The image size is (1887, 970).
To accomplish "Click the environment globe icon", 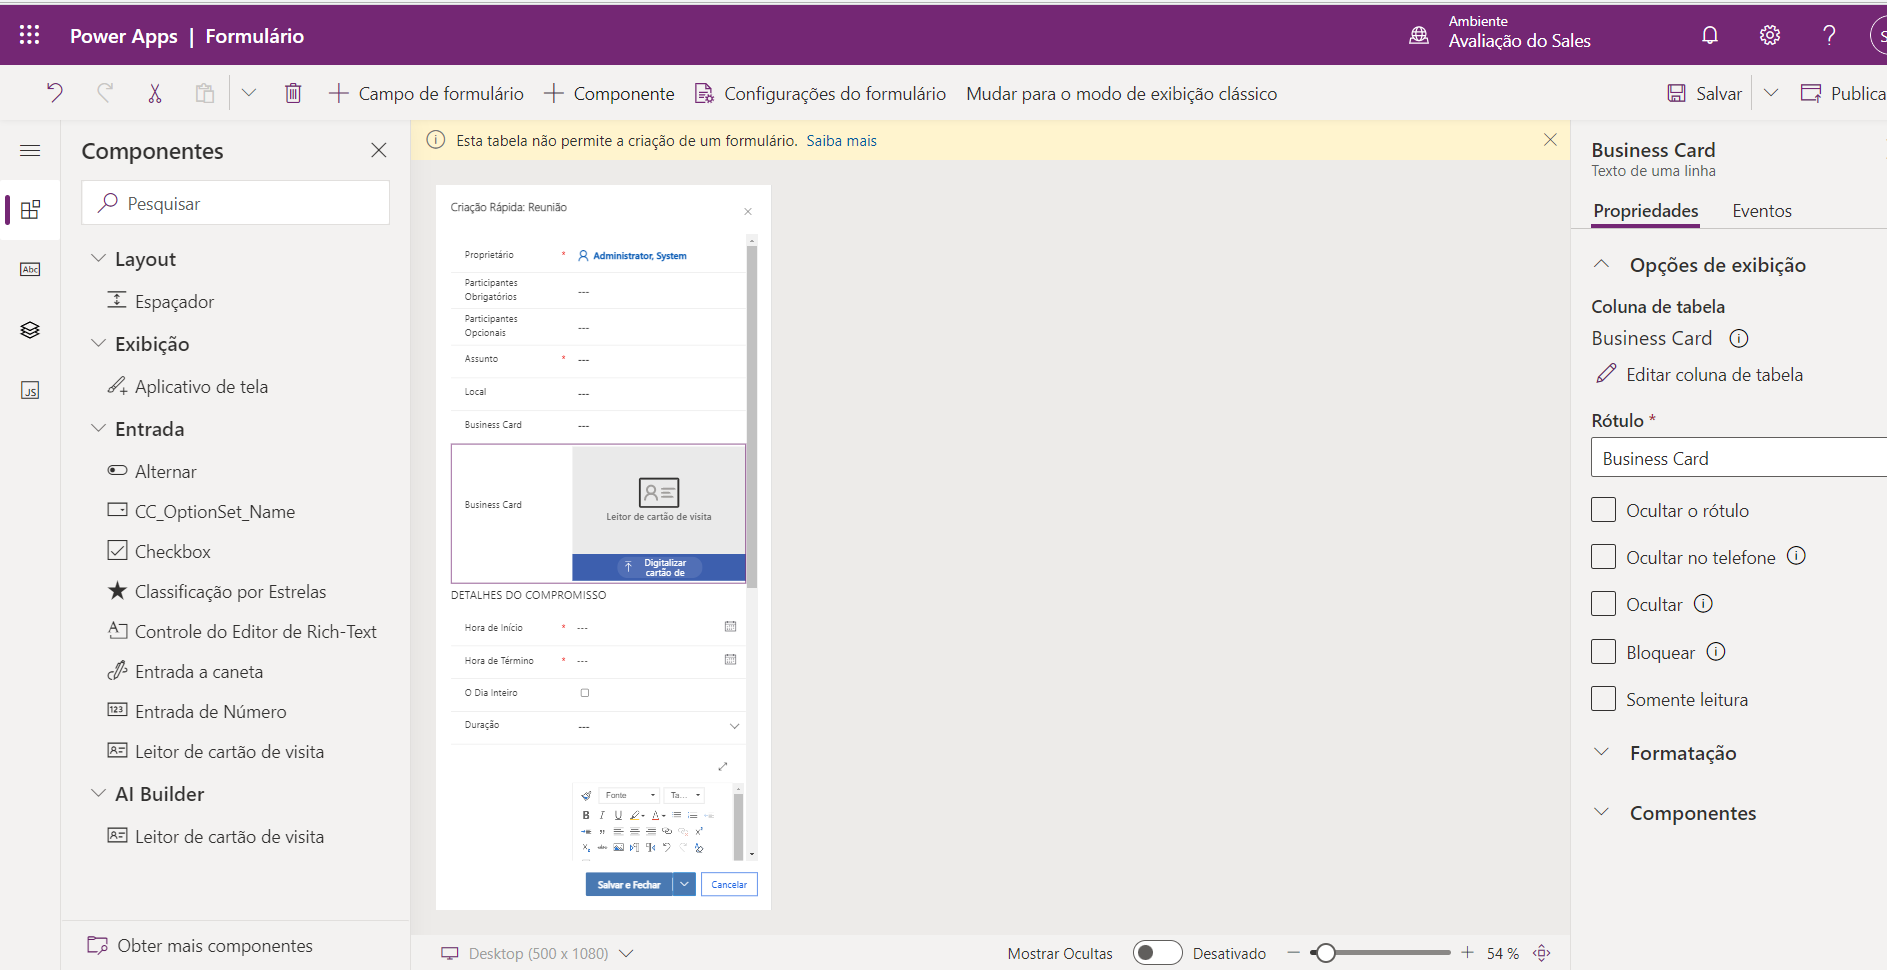I will (1419, 35).
